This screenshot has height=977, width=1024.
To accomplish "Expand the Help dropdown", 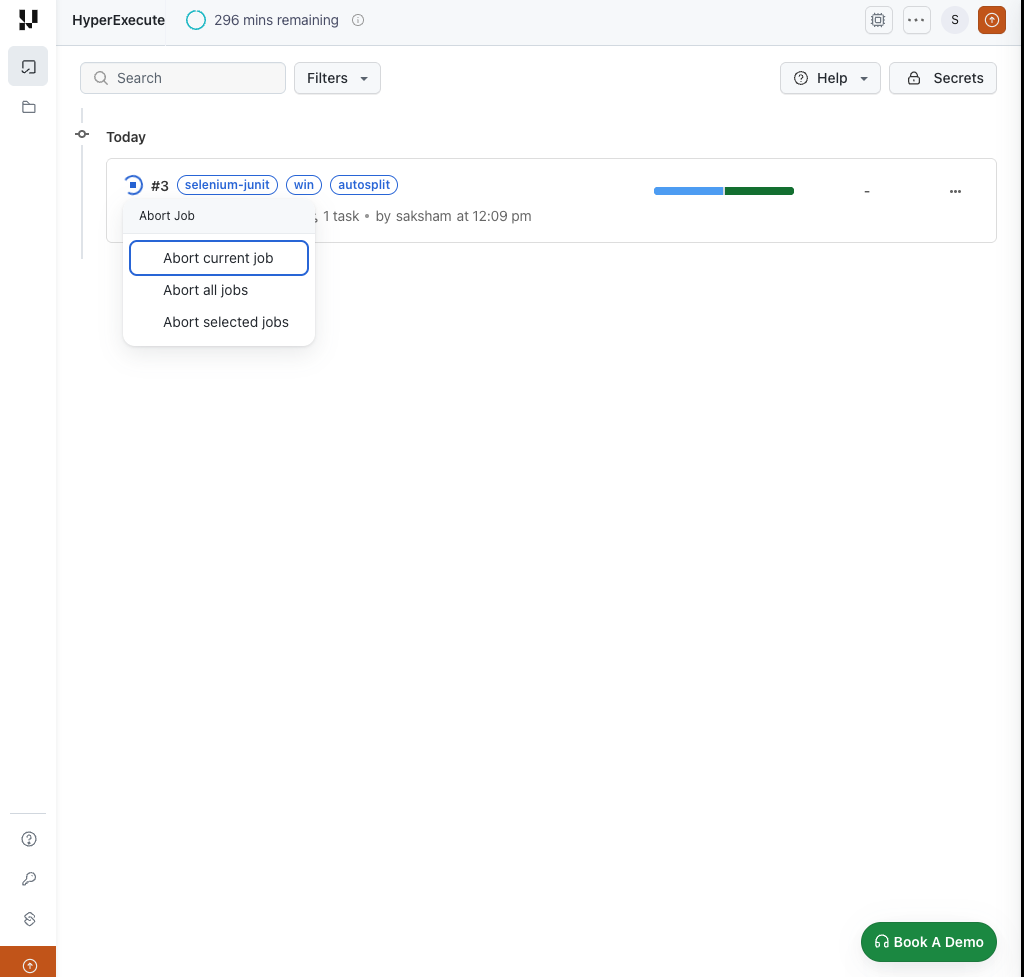I will pos(830,78).
